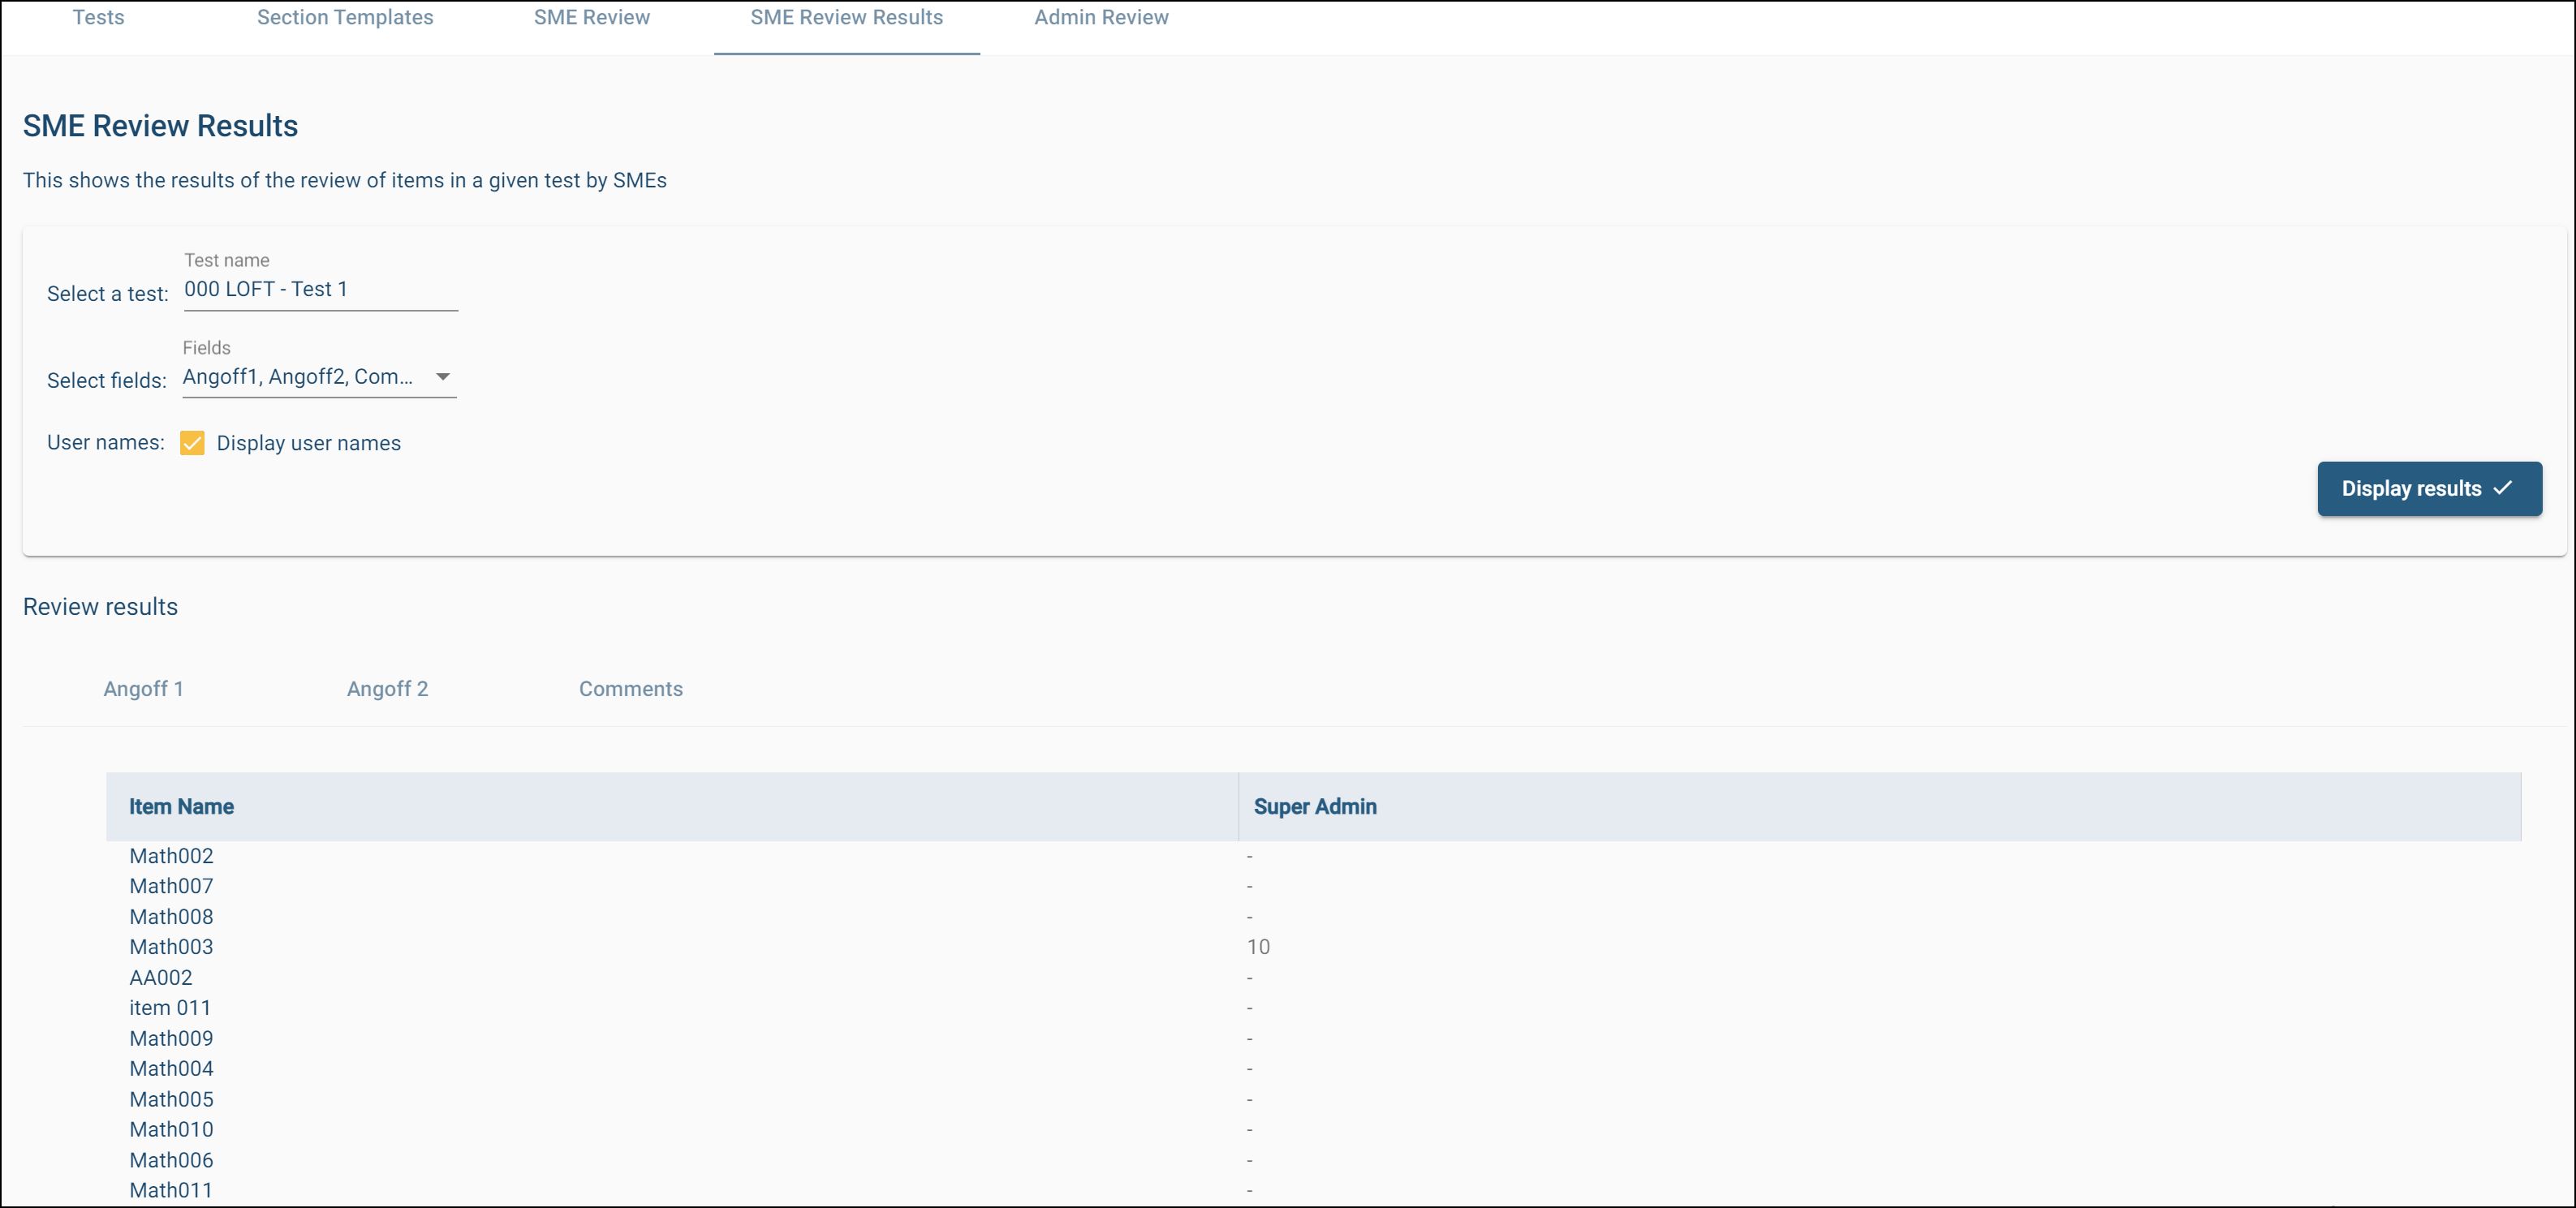Select the Math003 item row
Screen dimensions: 2576x1208
click(1313, 947)
